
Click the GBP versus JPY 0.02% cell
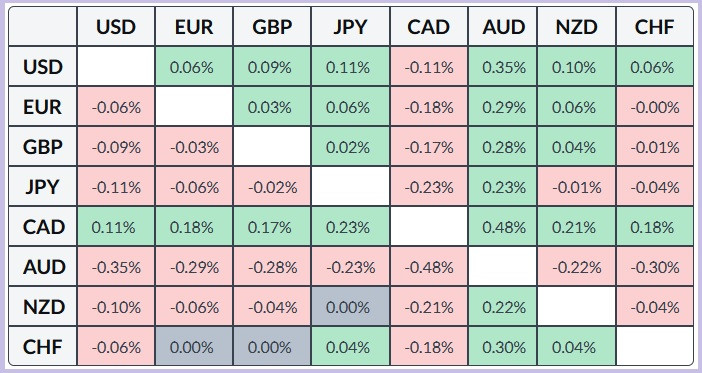(x=351, y=146)
